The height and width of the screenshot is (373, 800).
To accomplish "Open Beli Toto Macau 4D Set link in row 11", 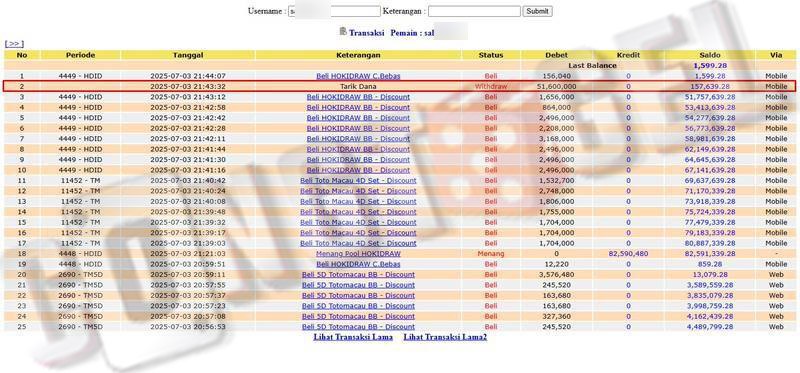I will pyautogui.click(x=358, y=181).
